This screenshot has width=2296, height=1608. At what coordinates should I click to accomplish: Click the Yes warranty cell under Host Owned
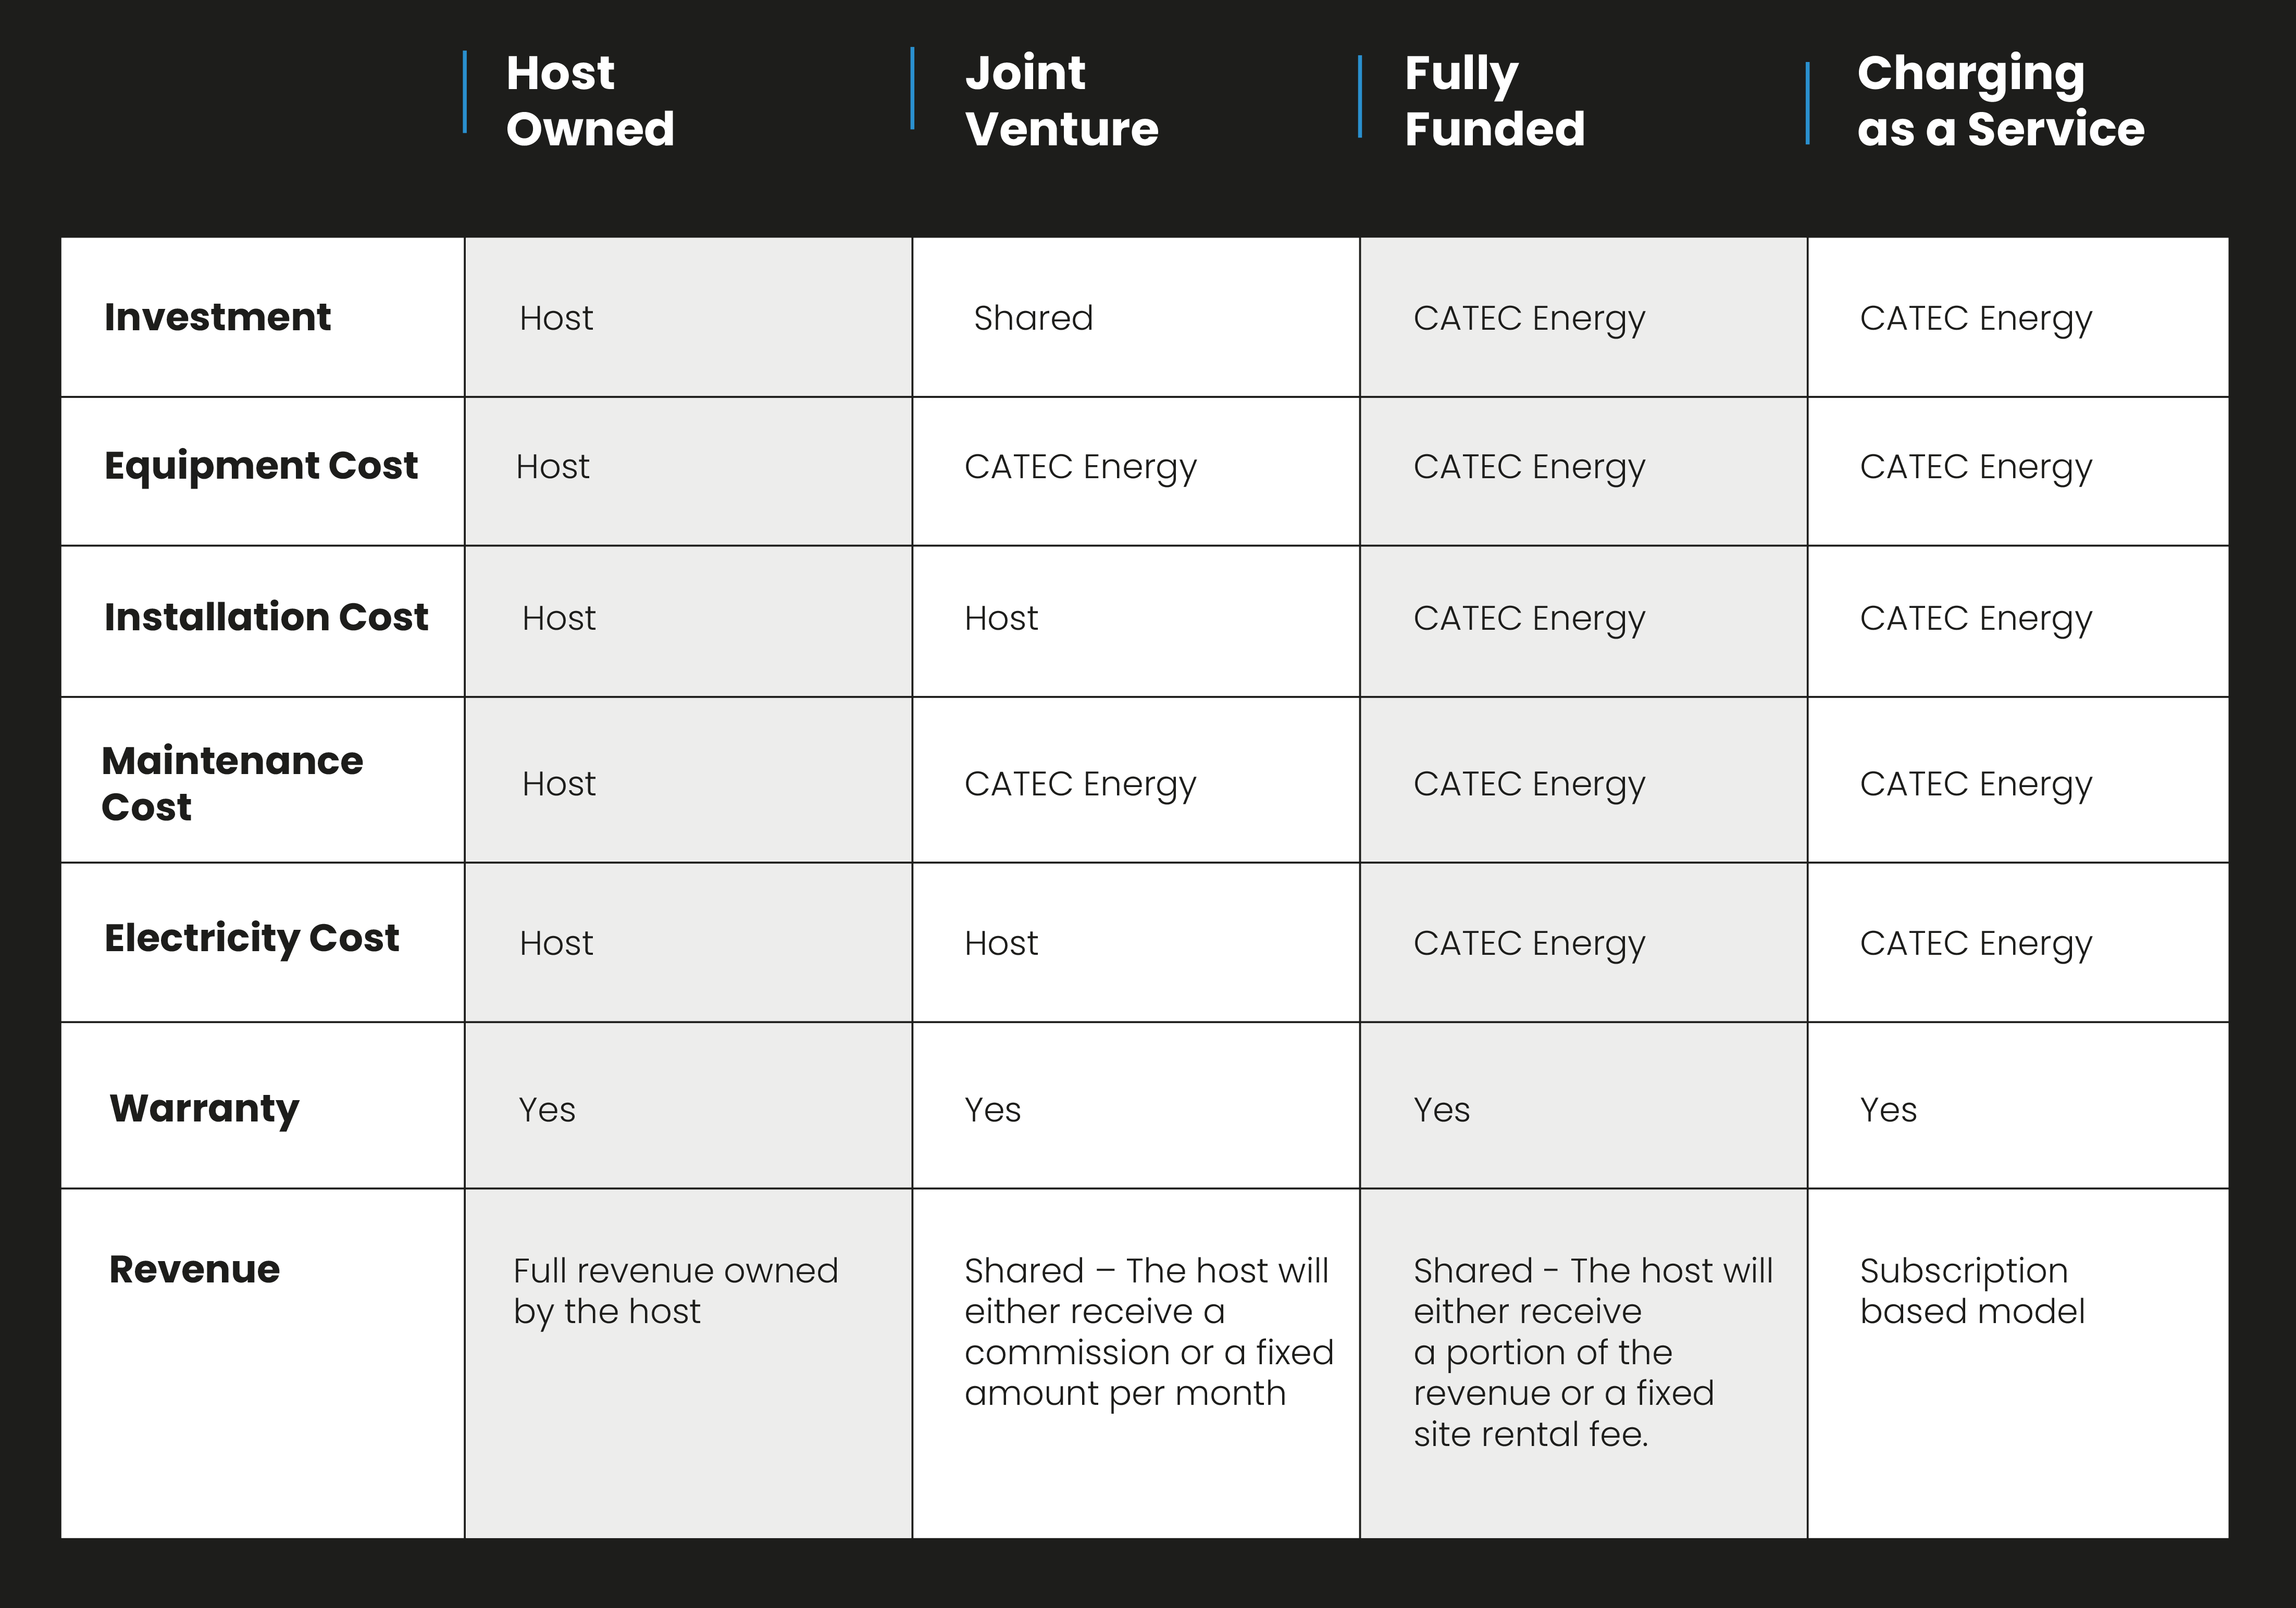(546, 1110)
